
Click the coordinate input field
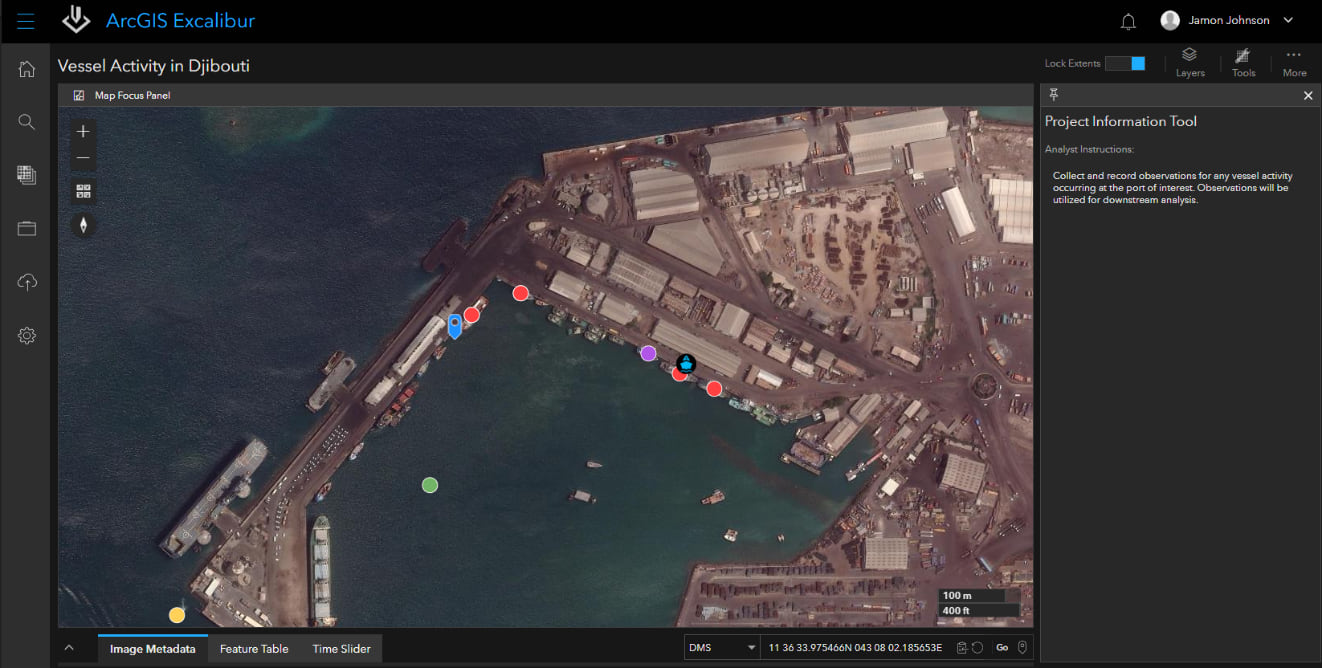(855, 648)
